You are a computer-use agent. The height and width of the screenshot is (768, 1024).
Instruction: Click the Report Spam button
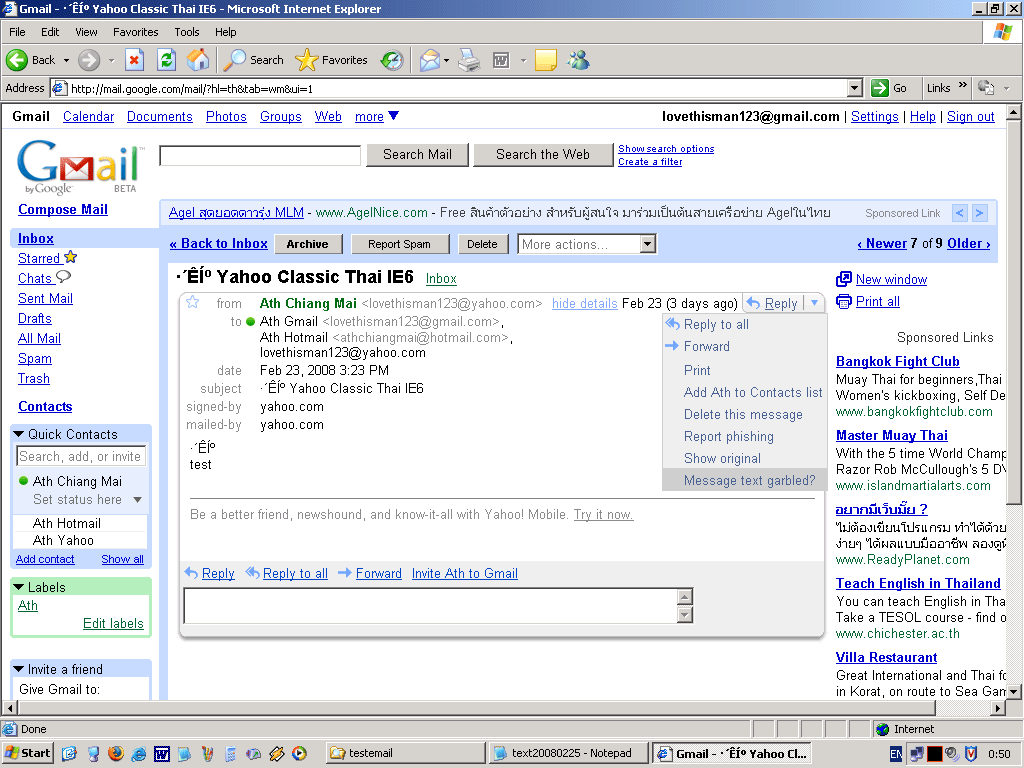(399, 244)
